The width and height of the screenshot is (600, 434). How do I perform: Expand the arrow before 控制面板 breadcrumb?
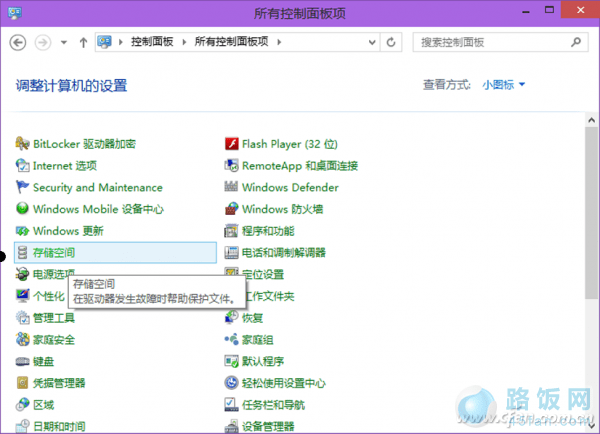[x=121, y=42]
